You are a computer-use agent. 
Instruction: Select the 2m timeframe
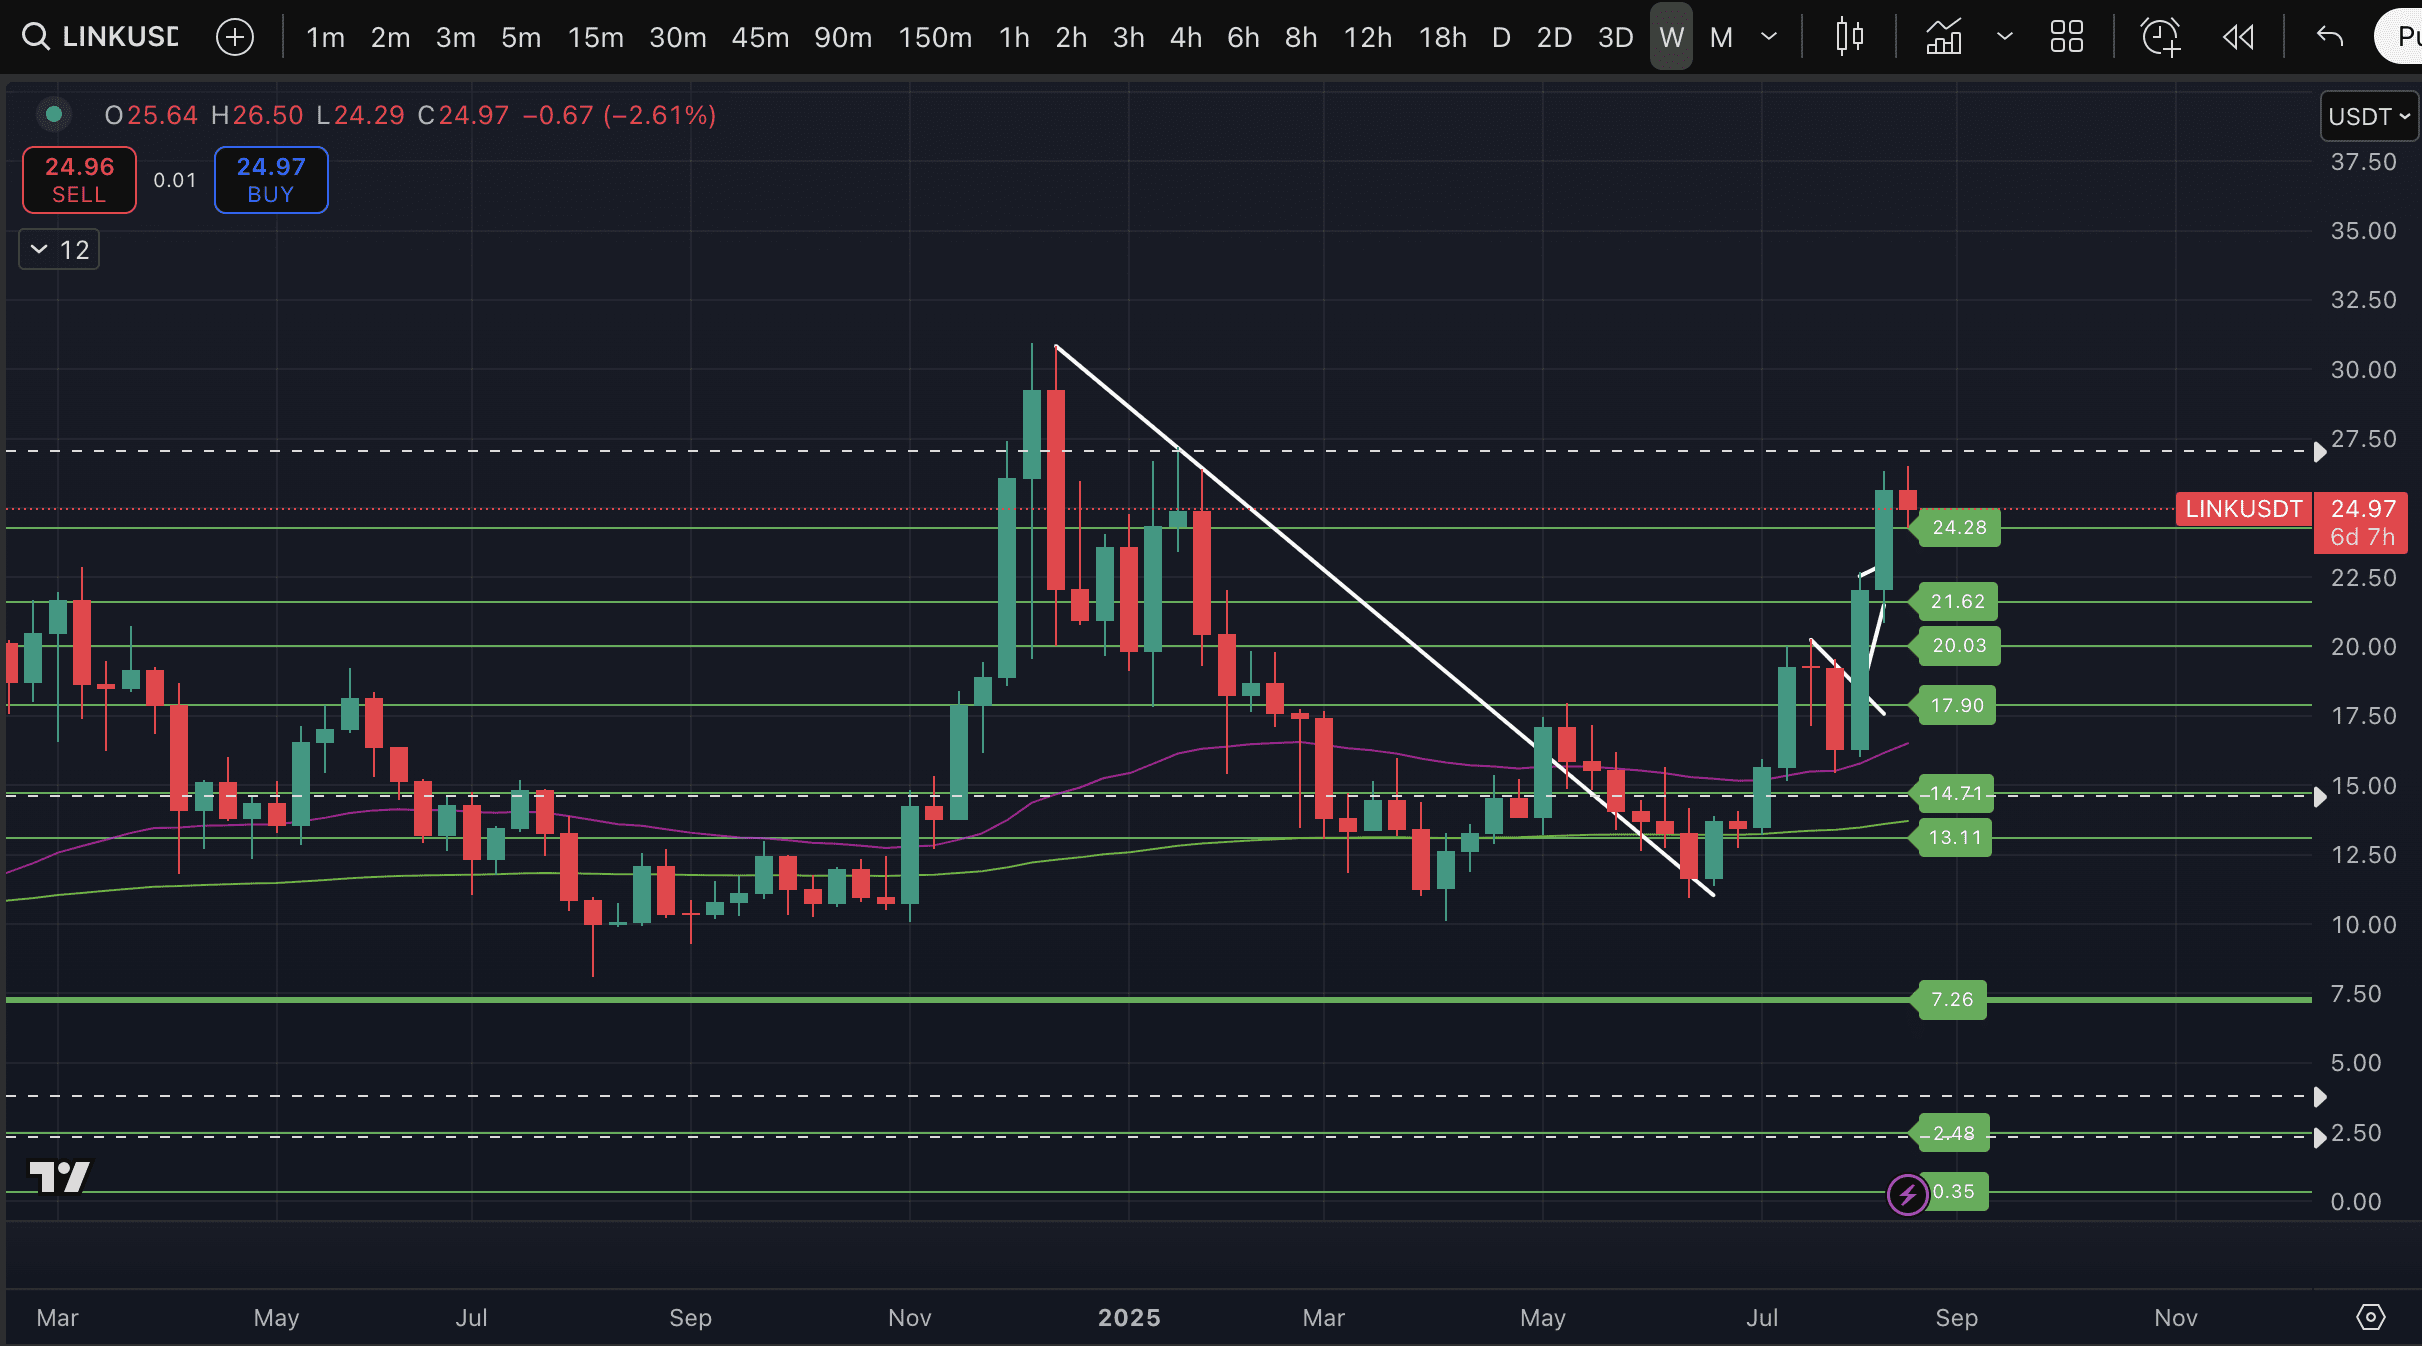pos(390,37)
